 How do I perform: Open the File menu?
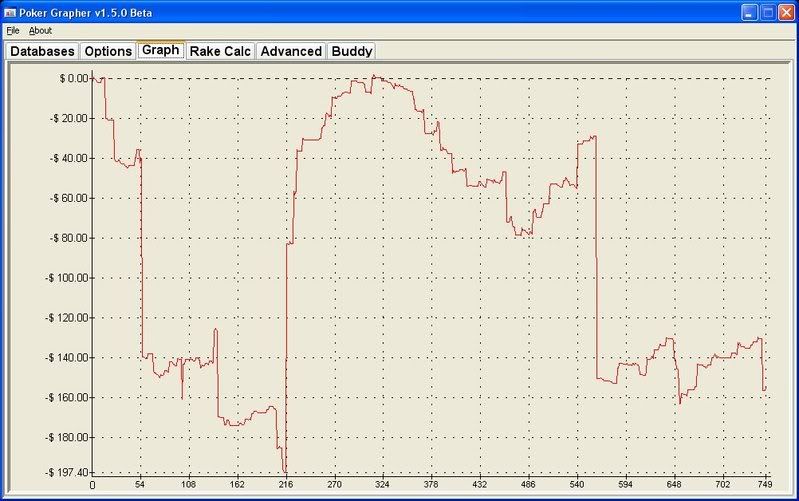coord(13,31)
